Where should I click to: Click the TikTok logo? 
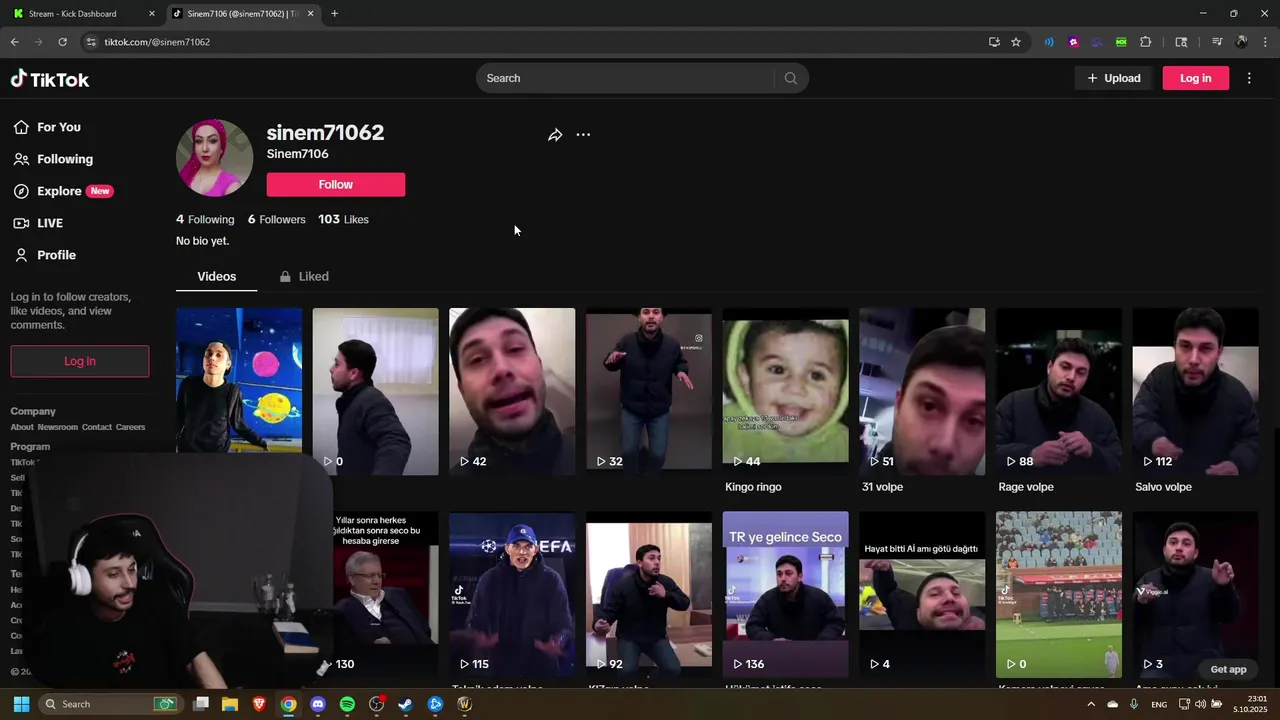50,79
